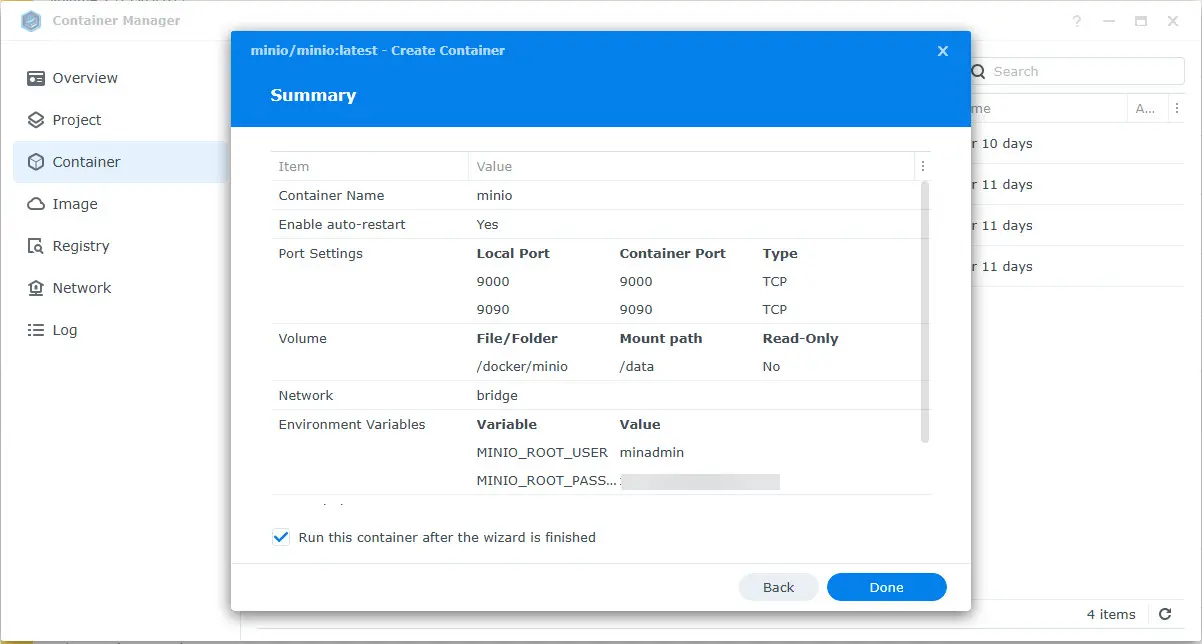The image size is (1202, 644).
Task: Uncheck Run this container after wizard
Action: point(281,537)
